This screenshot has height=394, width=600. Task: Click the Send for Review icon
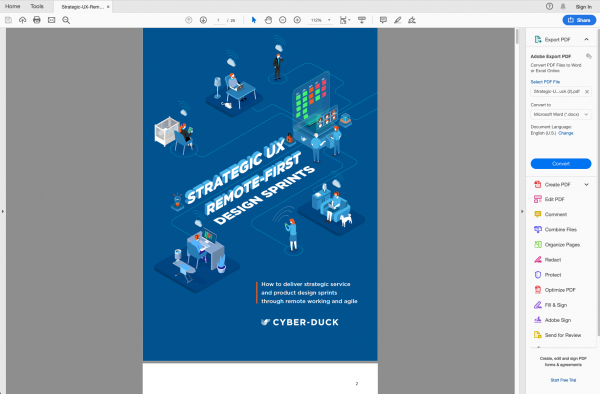538,335
